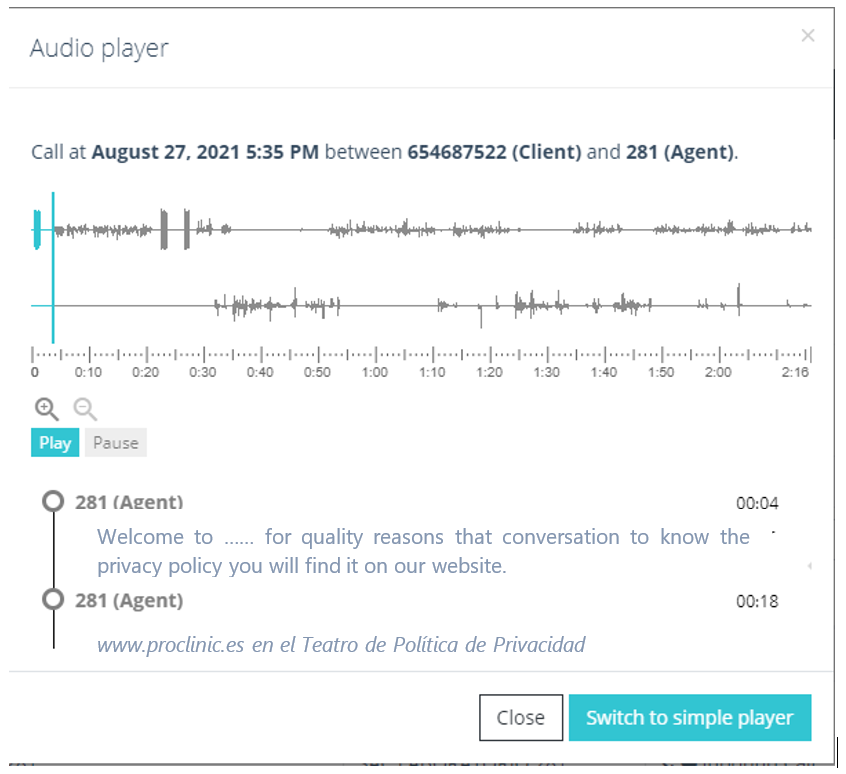Seek to 1:00 on the timeline ruler

376,355
